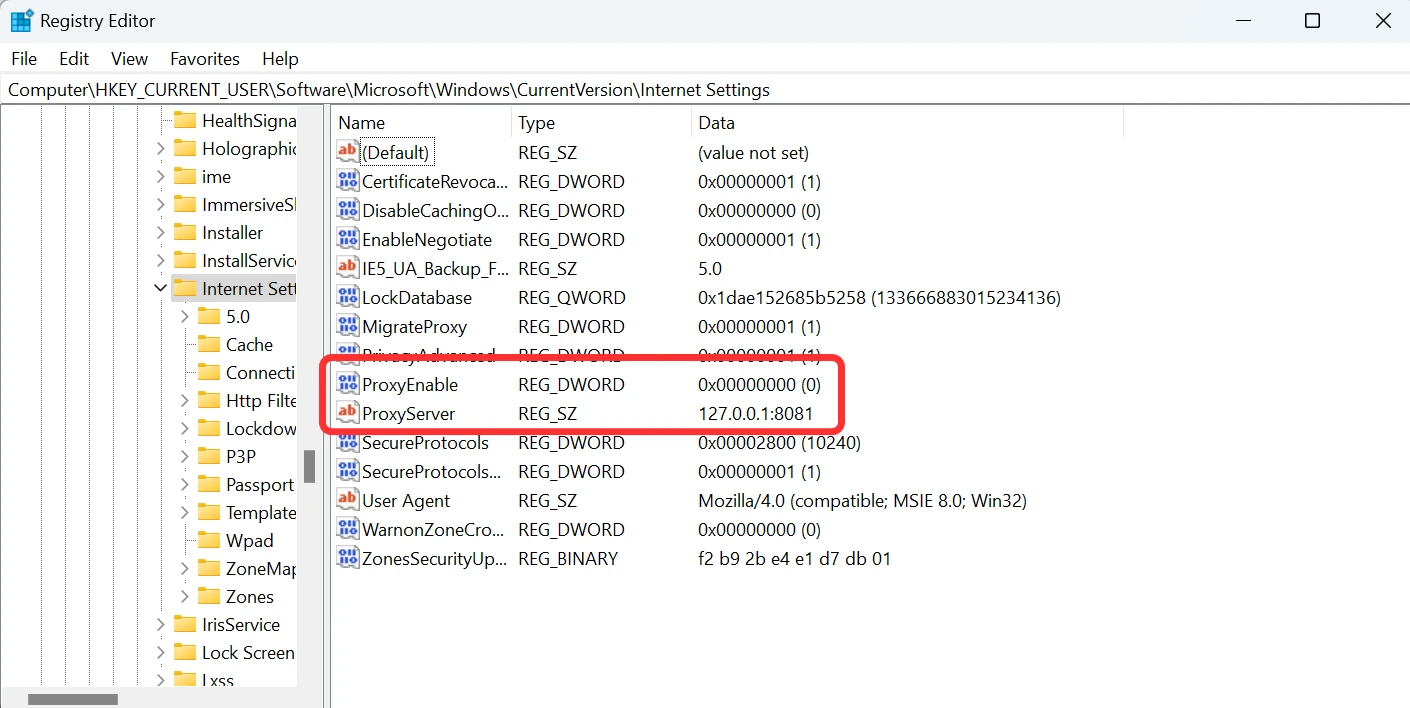Open the Favorites menu
This screenshot has width=1410, height=708.
pos(205,59)
